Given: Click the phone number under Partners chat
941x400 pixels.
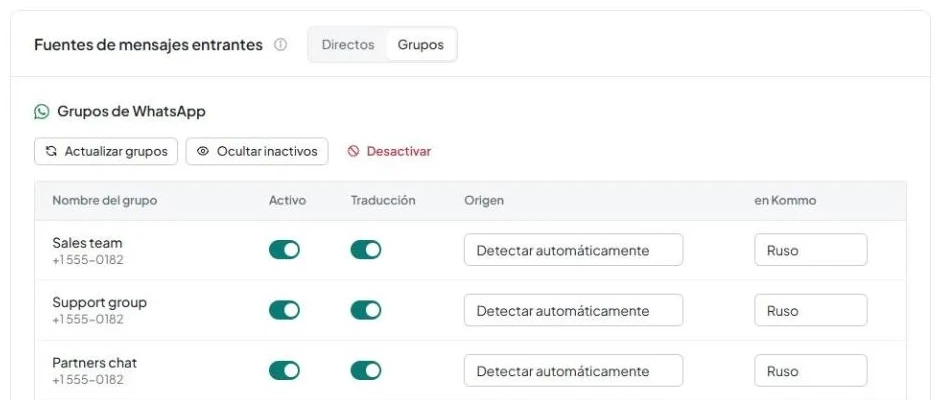Looking at the screenshot, I should tap(88, 380).
